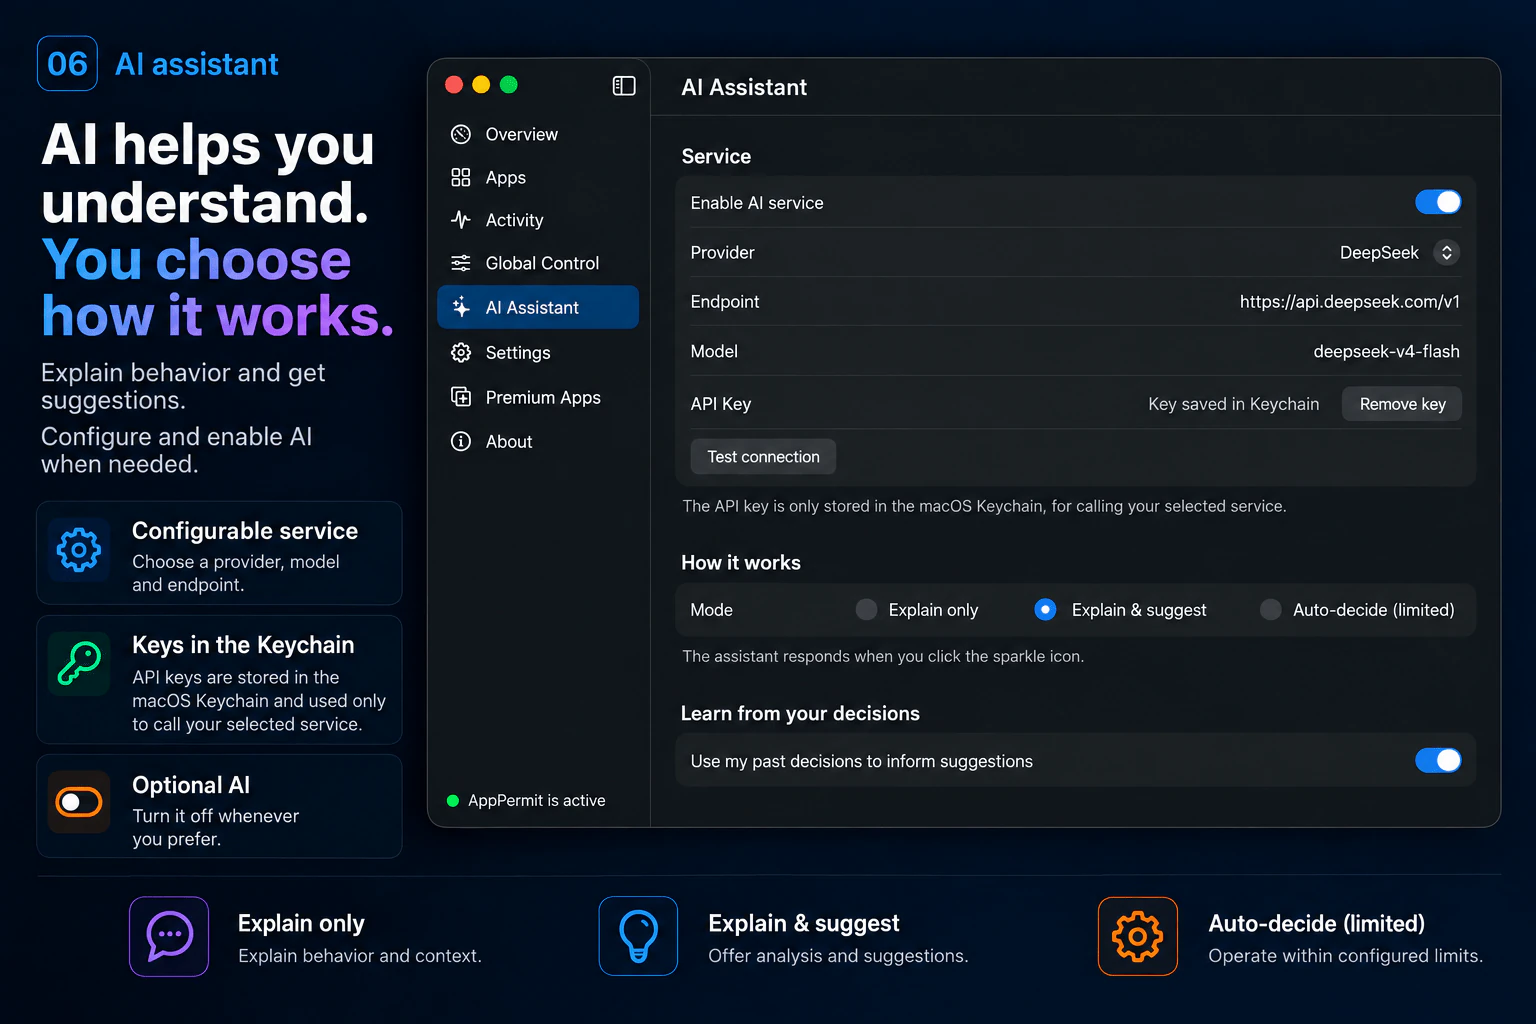Open Premium Apps in the sidebar

point(538,397)
